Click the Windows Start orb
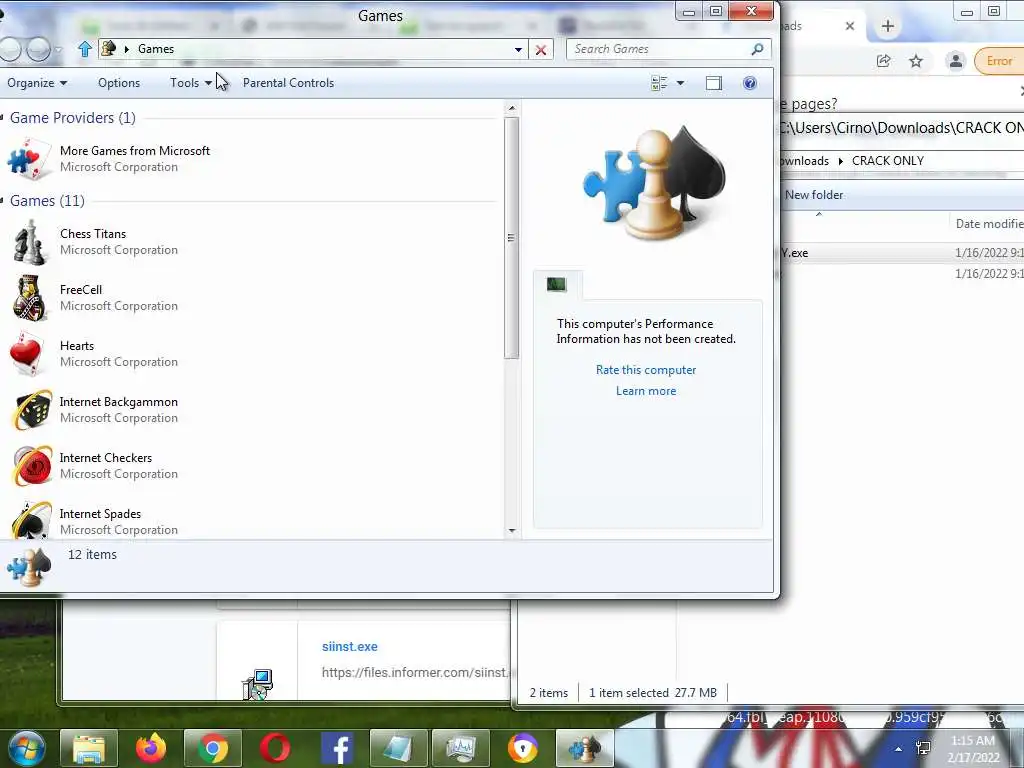This screenshot has height=768, width=1024. tap(26, 748)
